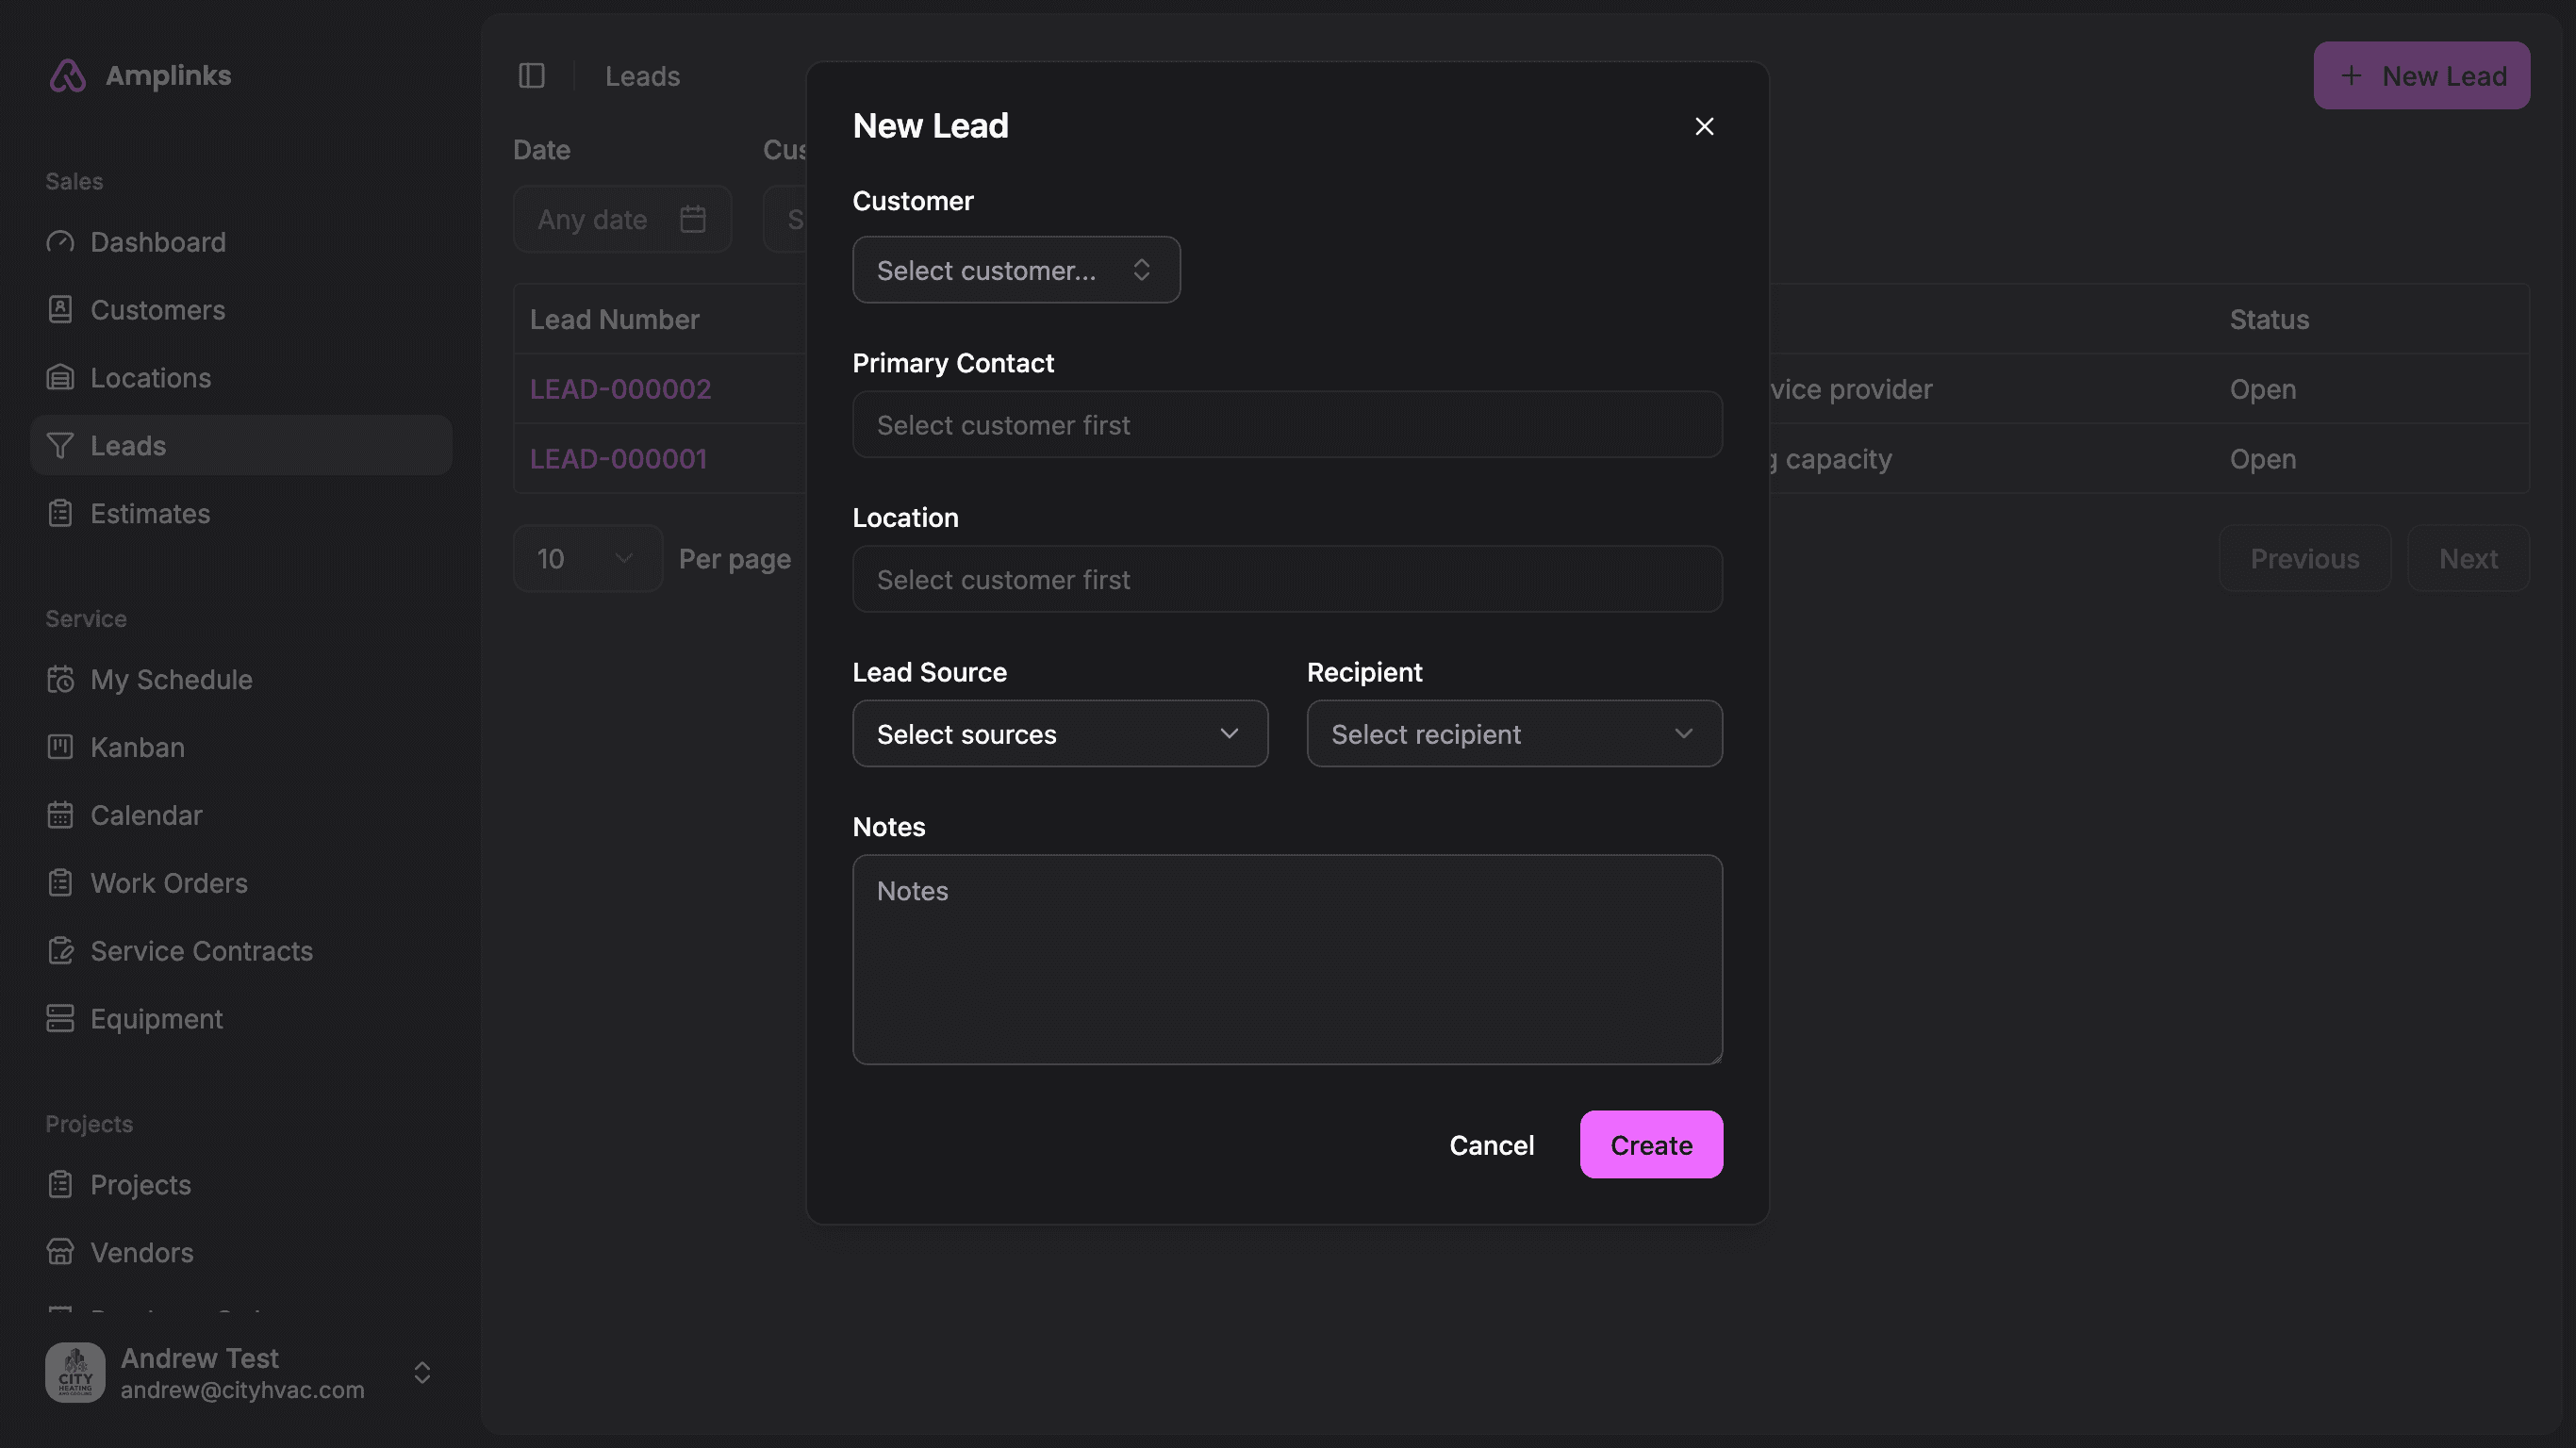This screenshot has height=1448, width=2576.
Task: Click the Kanban board icon
Action: point(60,747)
